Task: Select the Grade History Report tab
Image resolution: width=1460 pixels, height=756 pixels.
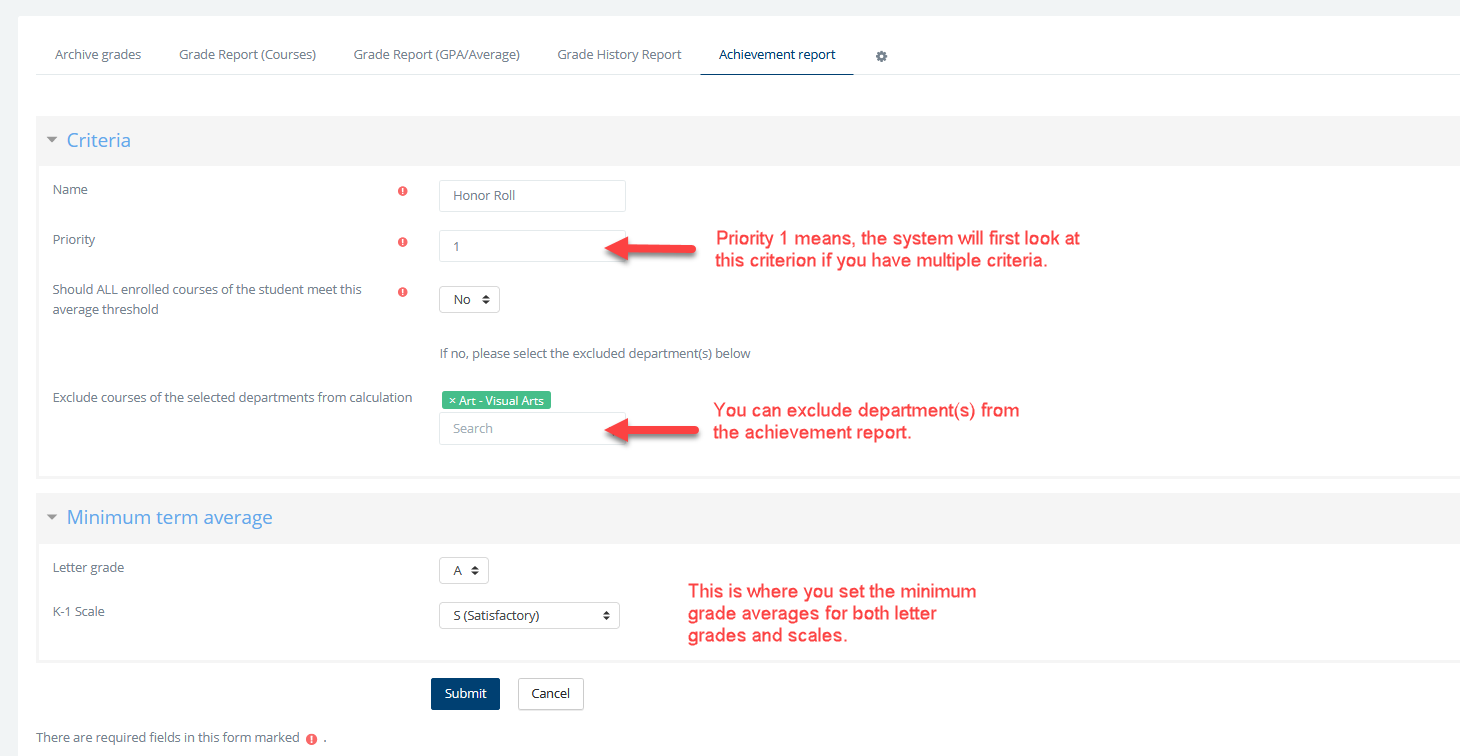Action: pos(619,55)
